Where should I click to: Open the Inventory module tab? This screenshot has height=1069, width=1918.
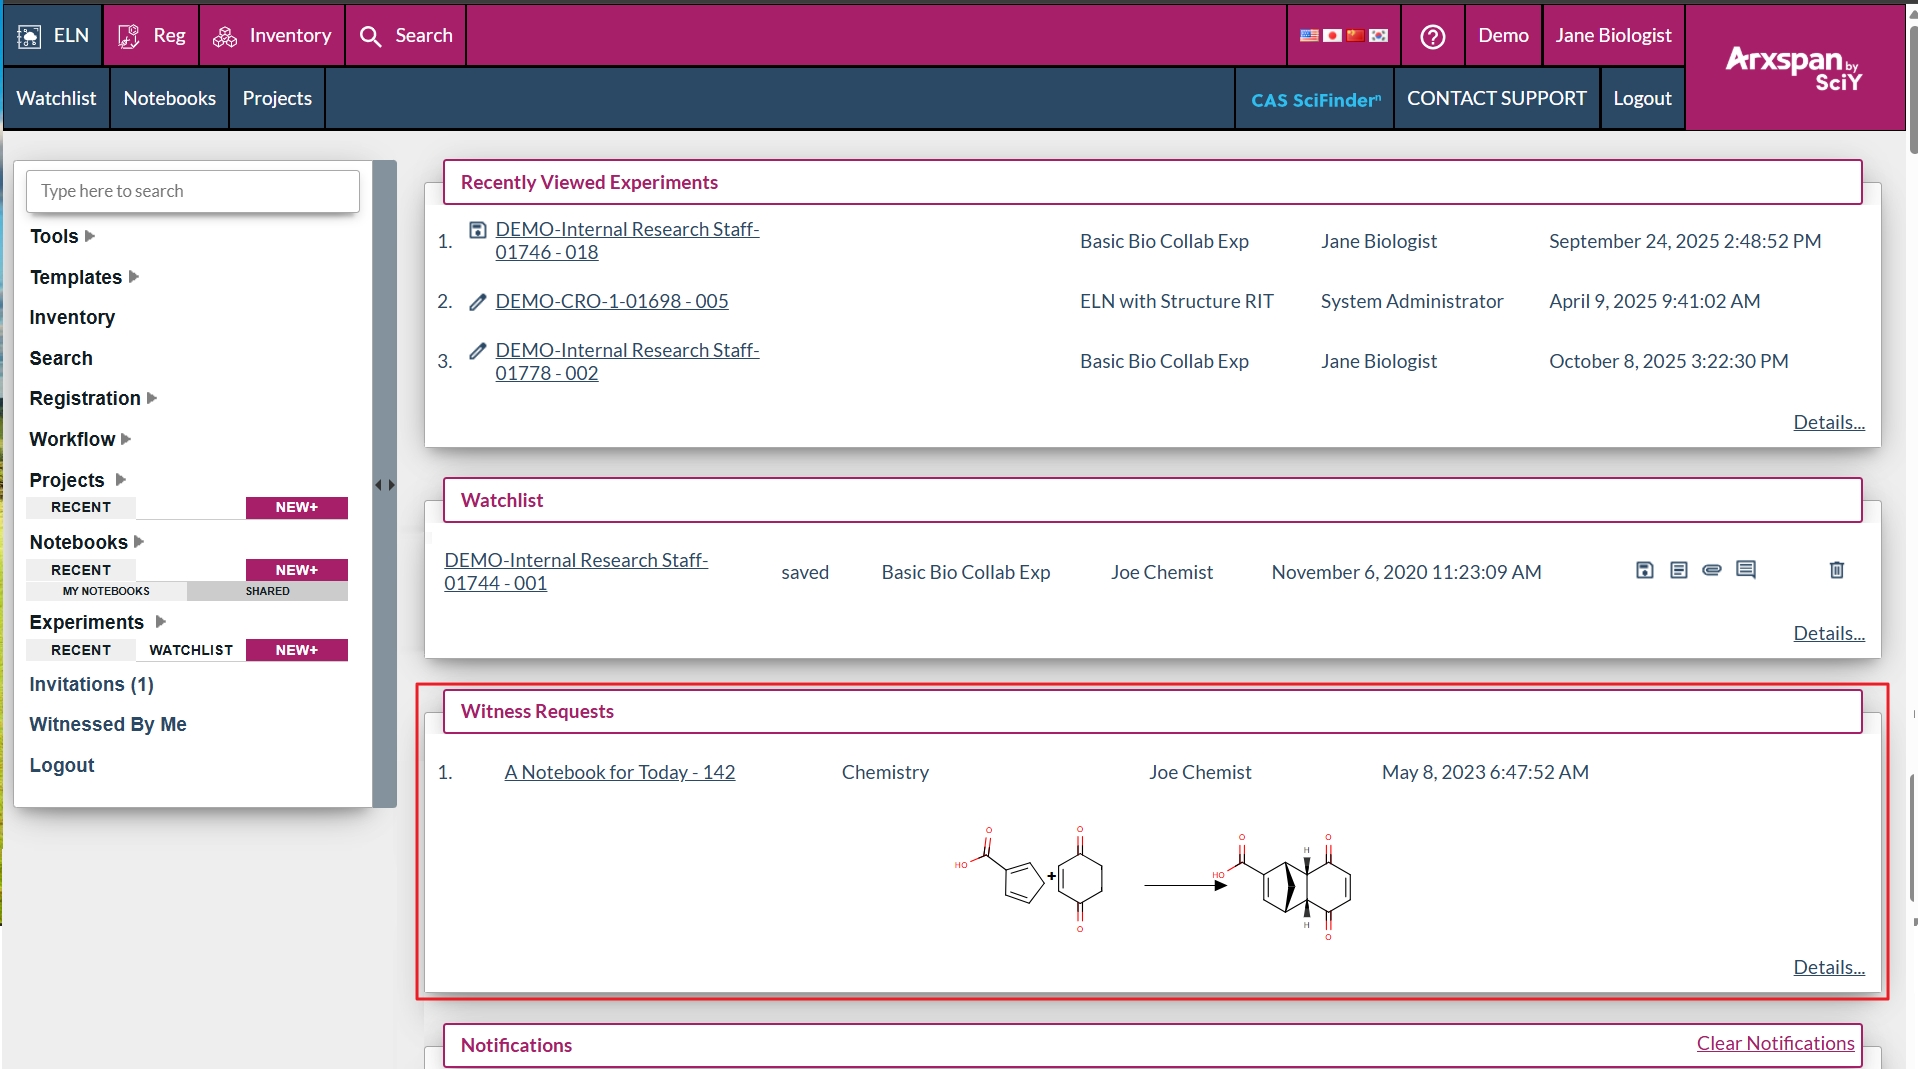(x=272, y=36)
